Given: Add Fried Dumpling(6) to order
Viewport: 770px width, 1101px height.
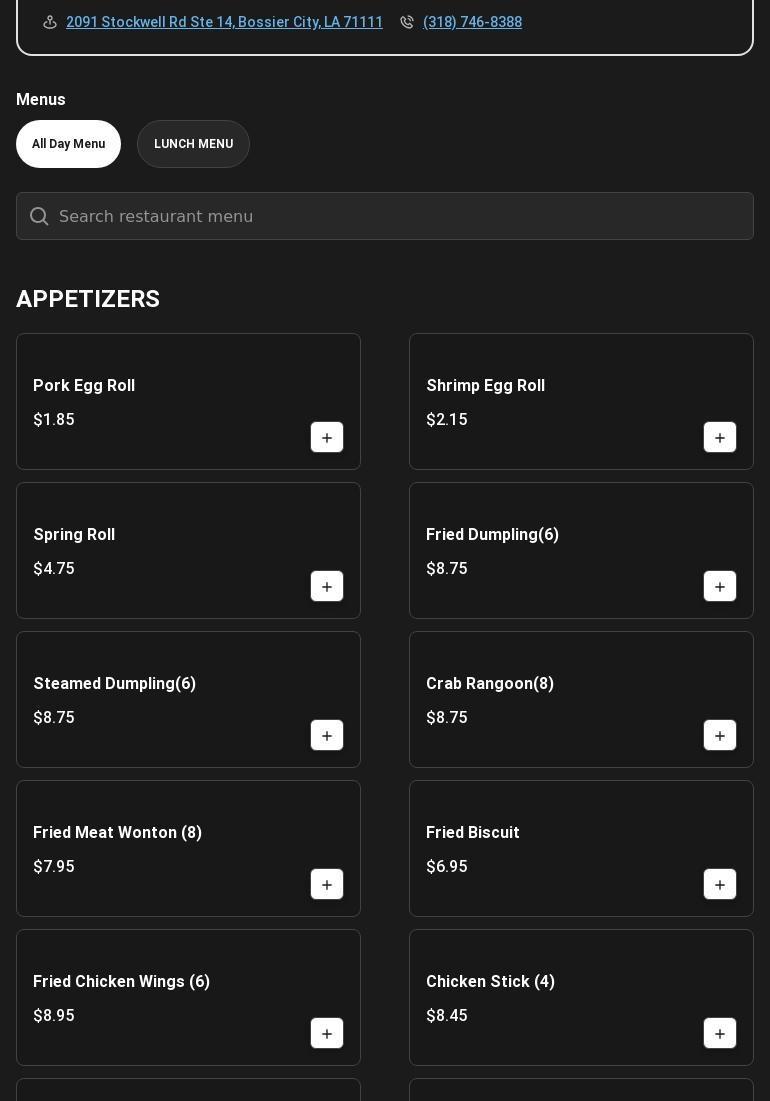Looking at the screenshot, I should (720, 587).
